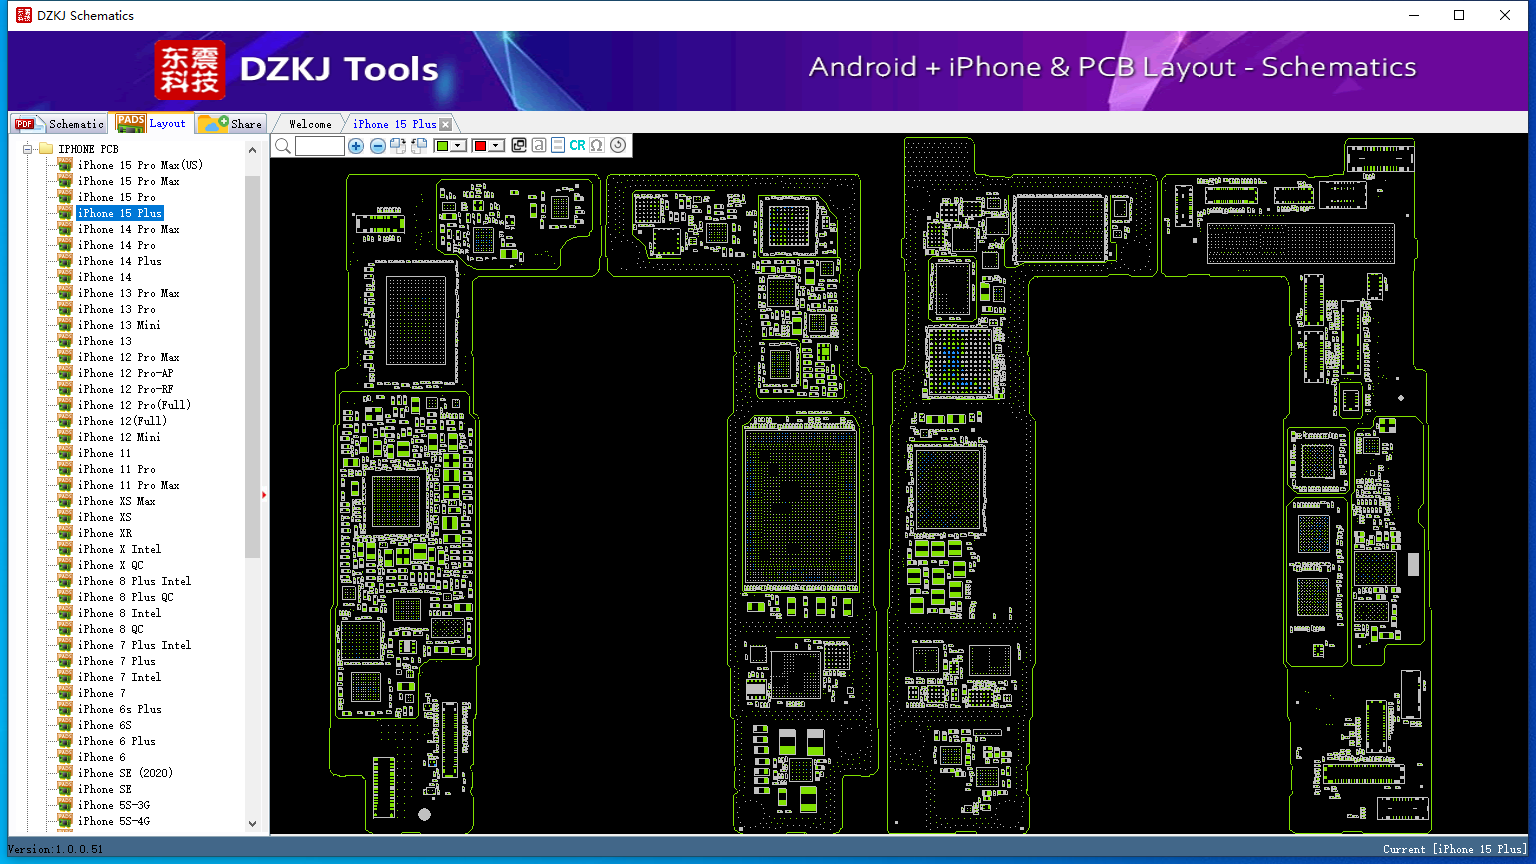Open iPhone 12 Pro-RF layout
Screen dimensions: 1536x864
(x=126, y=389)
